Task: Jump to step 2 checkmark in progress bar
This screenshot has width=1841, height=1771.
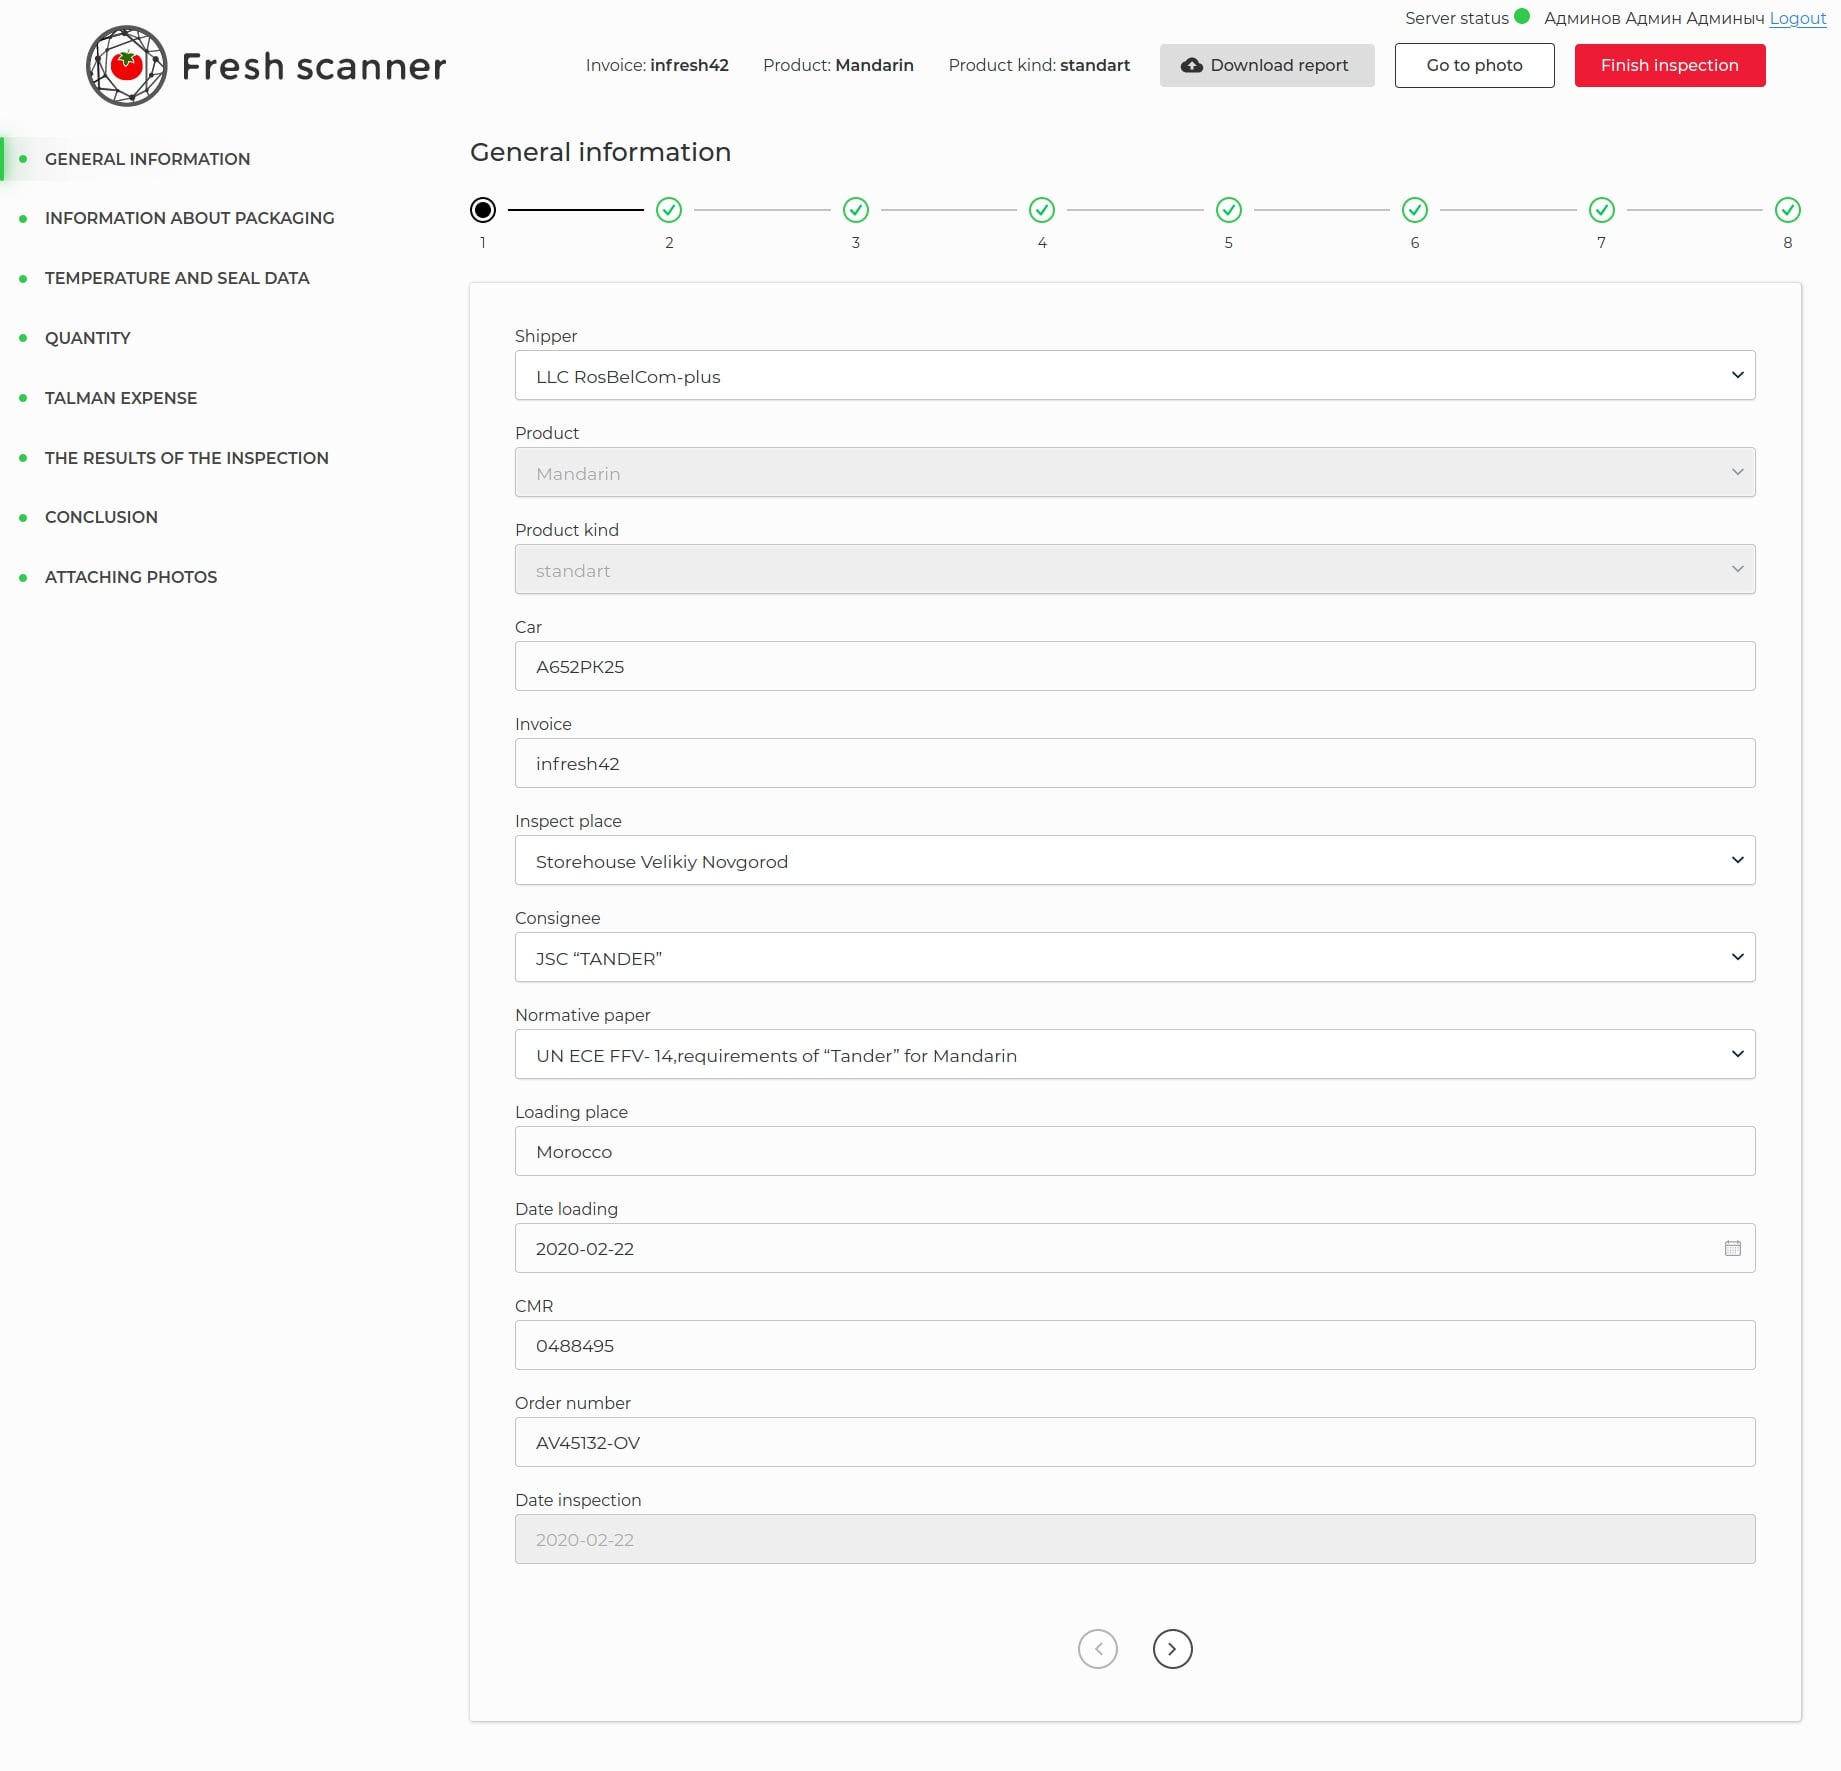Action: click(x=669, y=210)
